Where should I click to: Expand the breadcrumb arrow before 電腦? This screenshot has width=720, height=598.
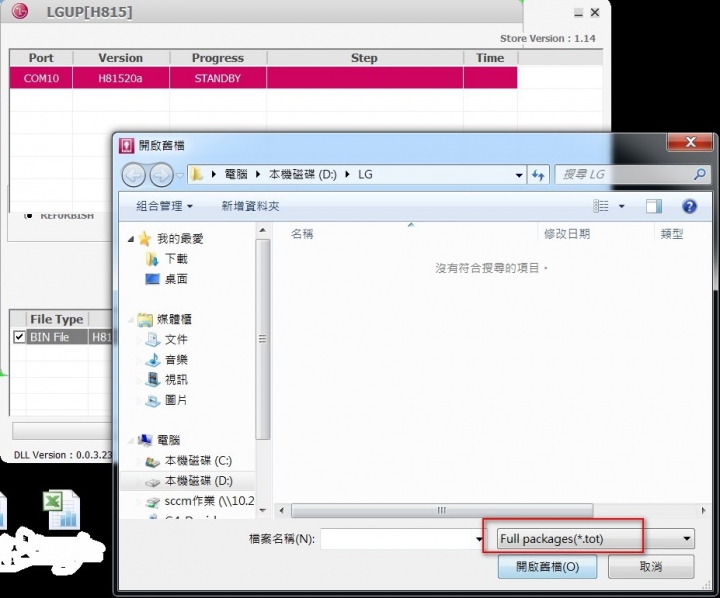[214, 175]
